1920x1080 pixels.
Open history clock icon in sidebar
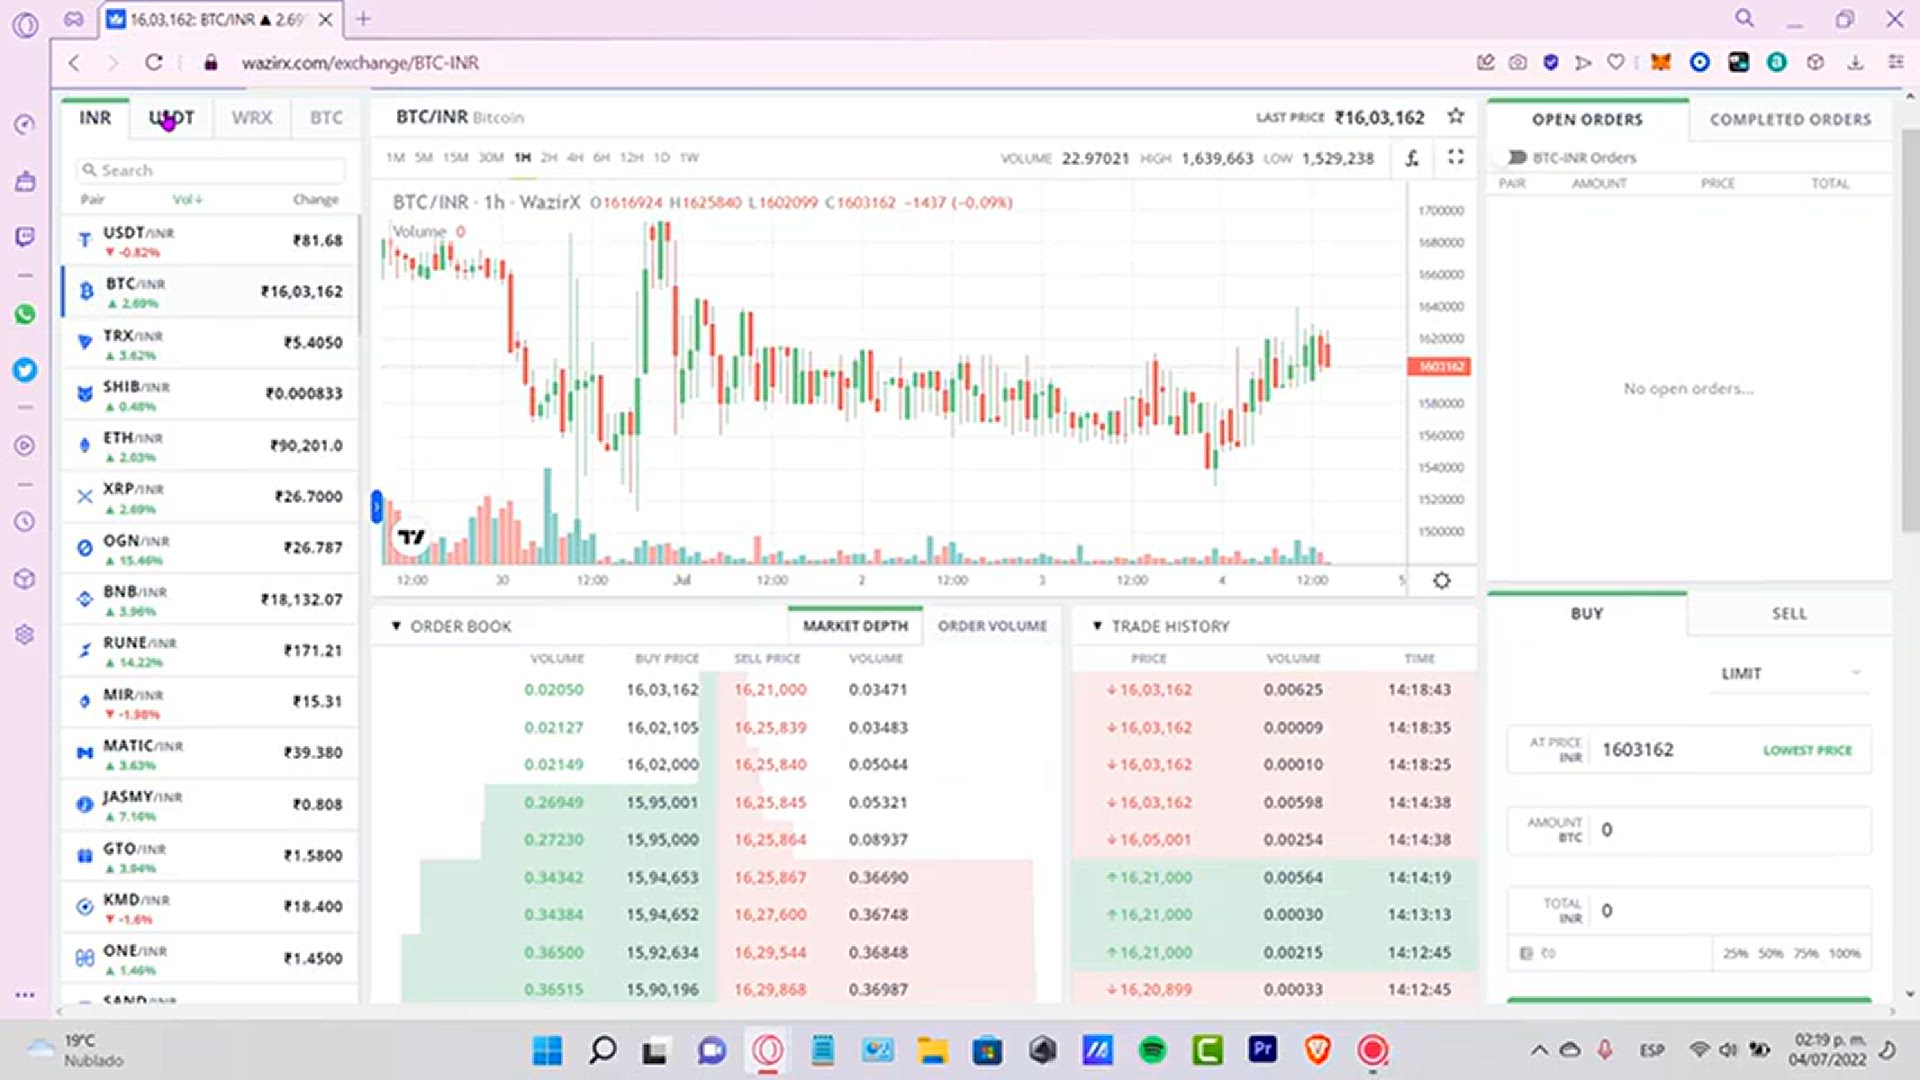[x=25, y=522]
